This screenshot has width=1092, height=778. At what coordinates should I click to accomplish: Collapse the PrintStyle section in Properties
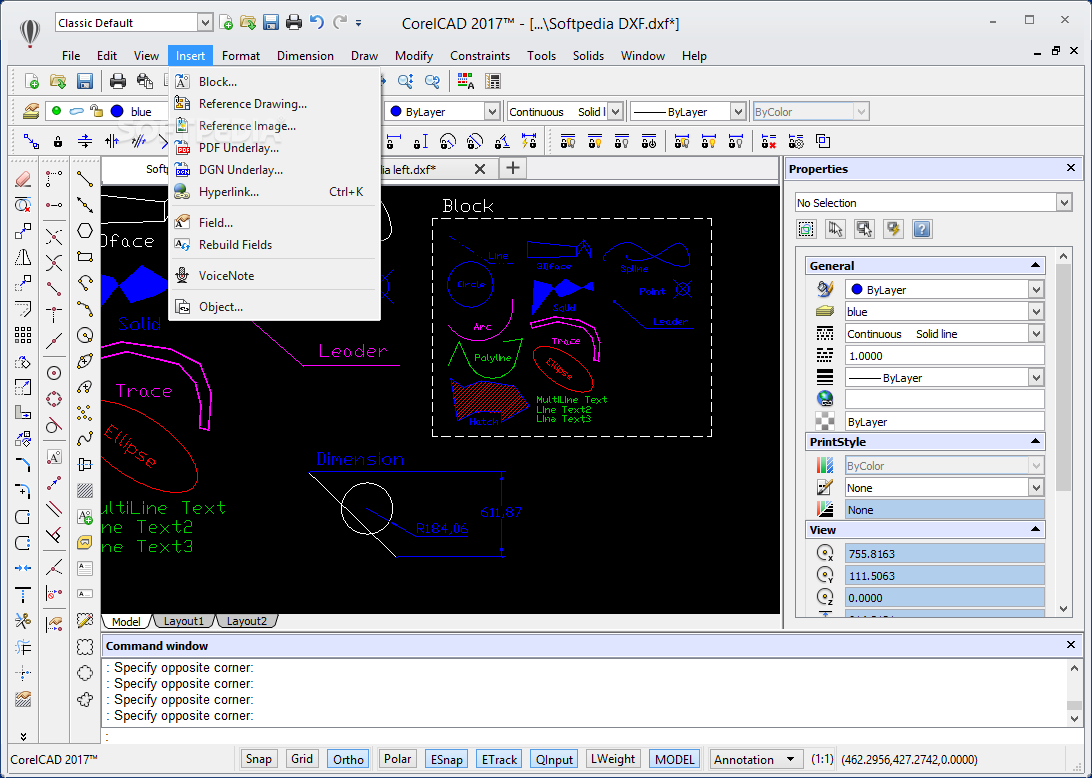(x=1035, y=442)
